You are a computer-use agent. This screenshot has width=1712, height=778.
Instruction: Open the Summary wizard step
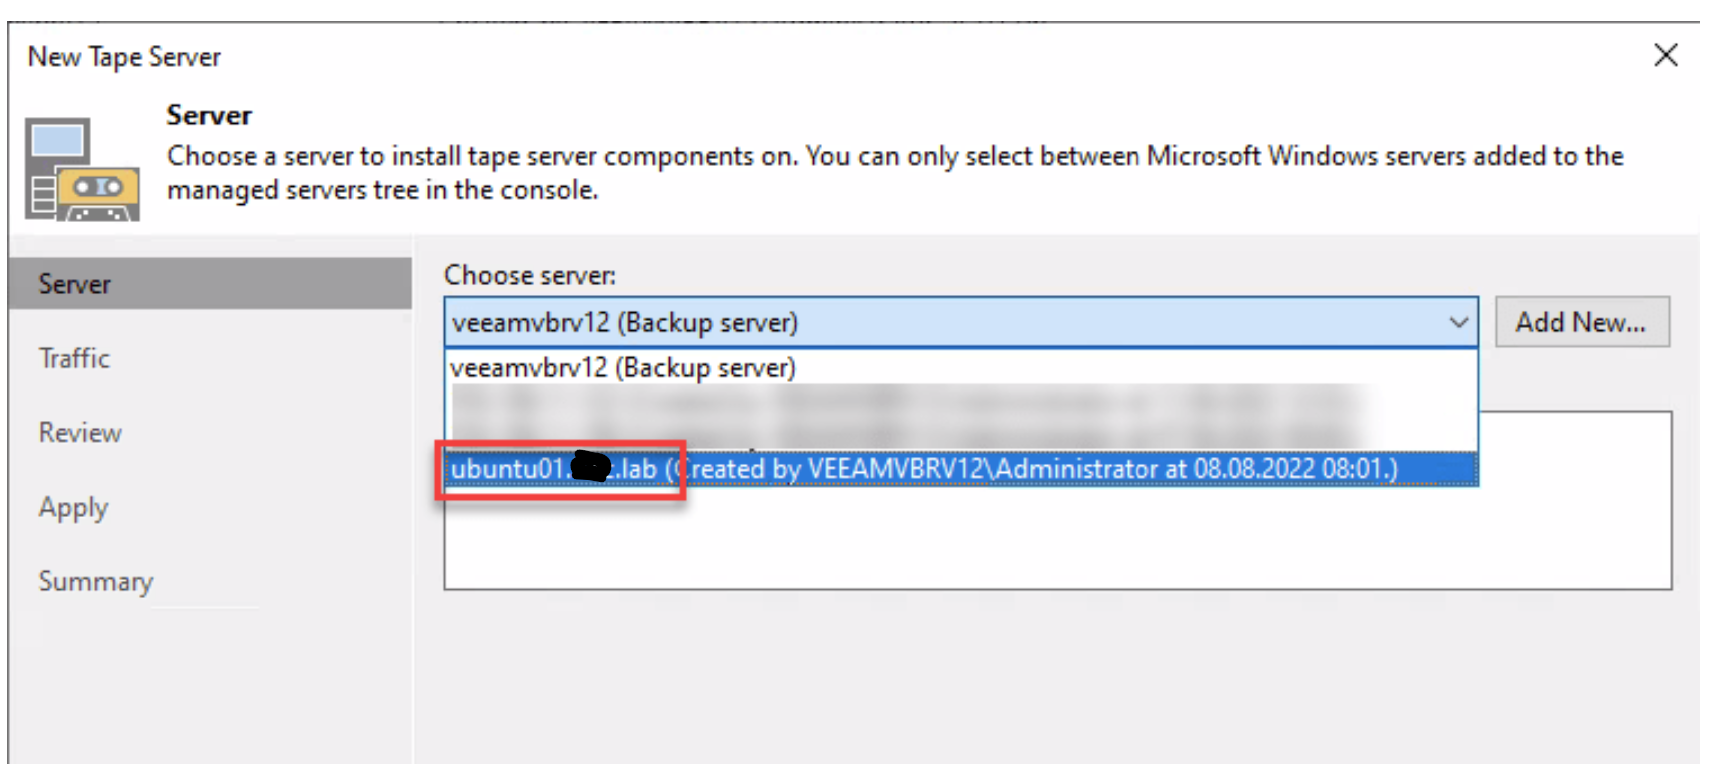[96, 581]
